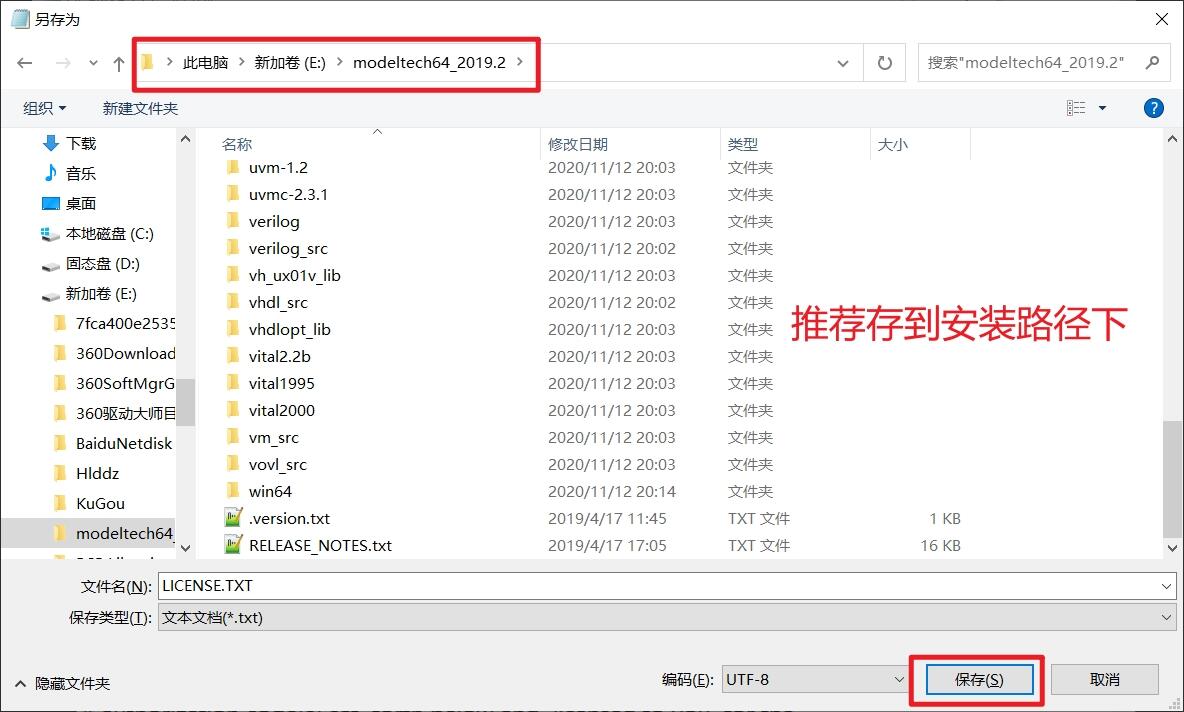Open the address bar history dropdown

point(843,63)
